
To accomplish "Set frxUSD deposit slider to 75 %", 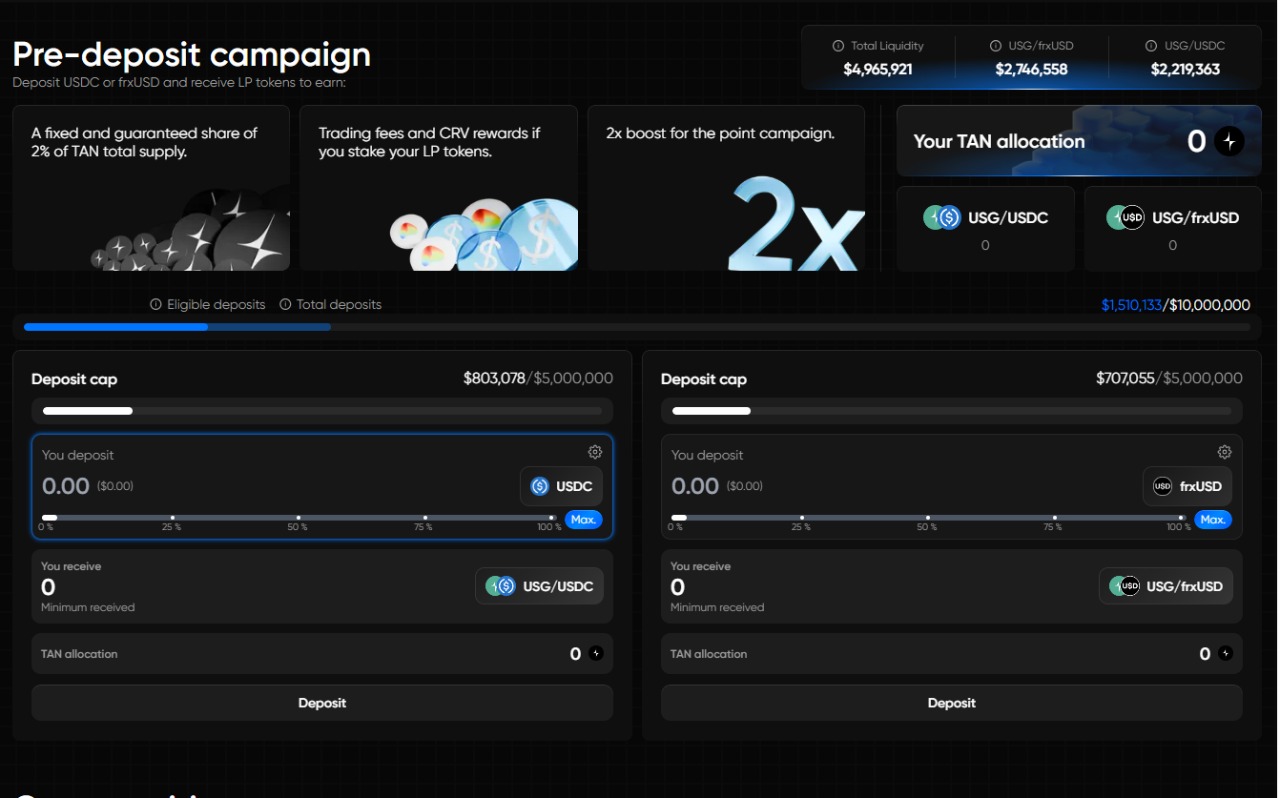I will point(1053,518).
